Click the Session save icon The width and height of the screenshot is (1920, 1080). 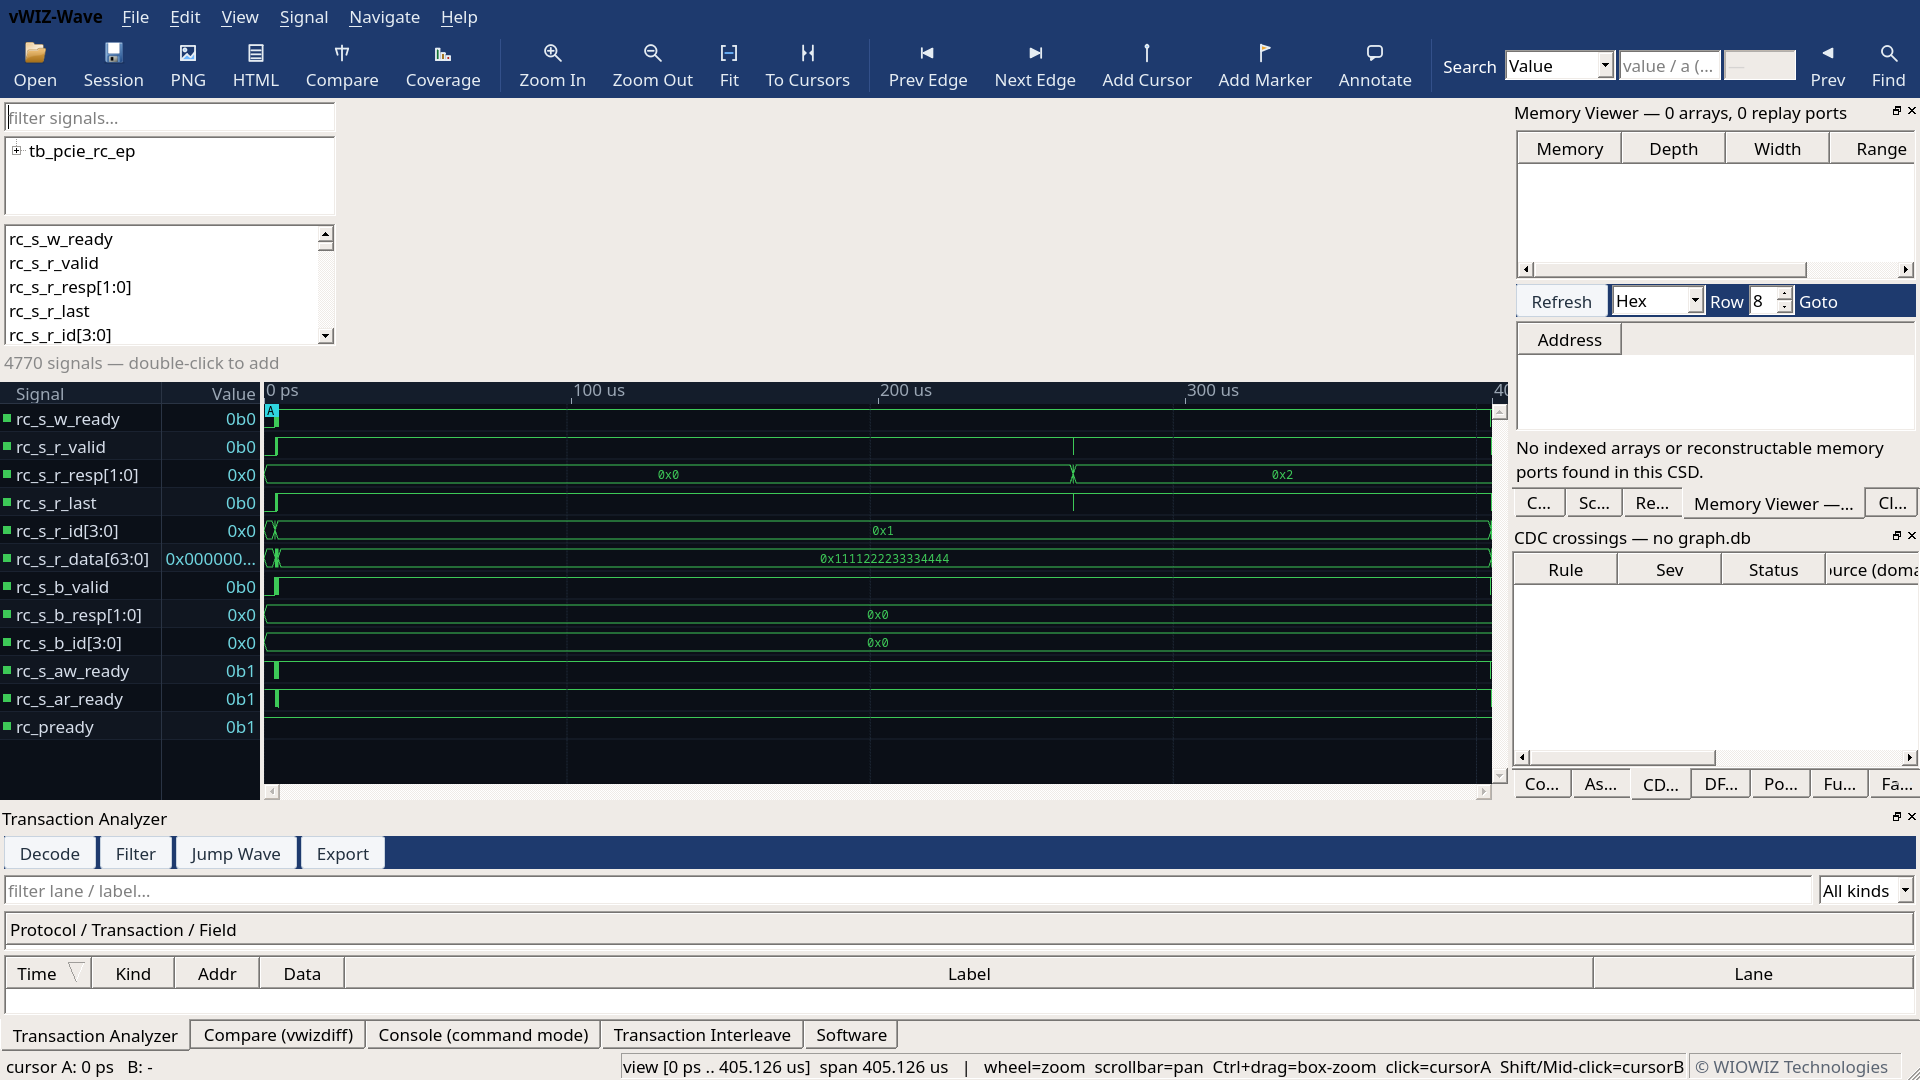(113, 65)
